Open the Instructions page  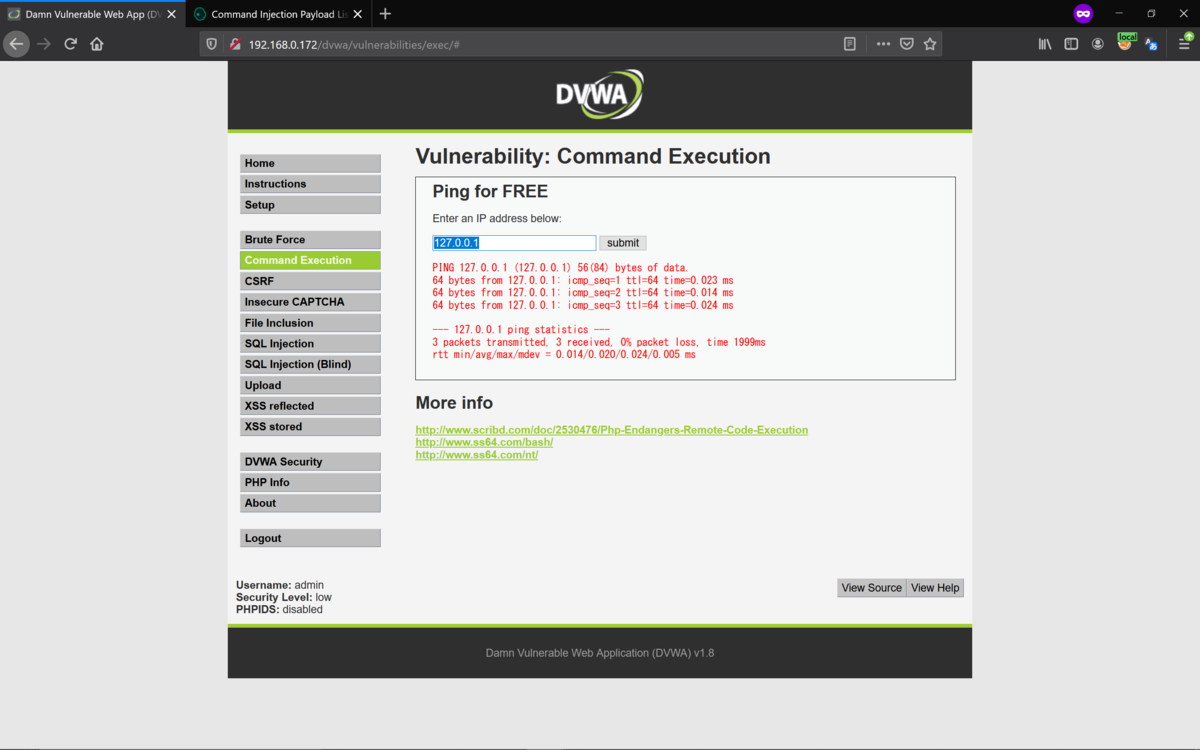[310, 184]
